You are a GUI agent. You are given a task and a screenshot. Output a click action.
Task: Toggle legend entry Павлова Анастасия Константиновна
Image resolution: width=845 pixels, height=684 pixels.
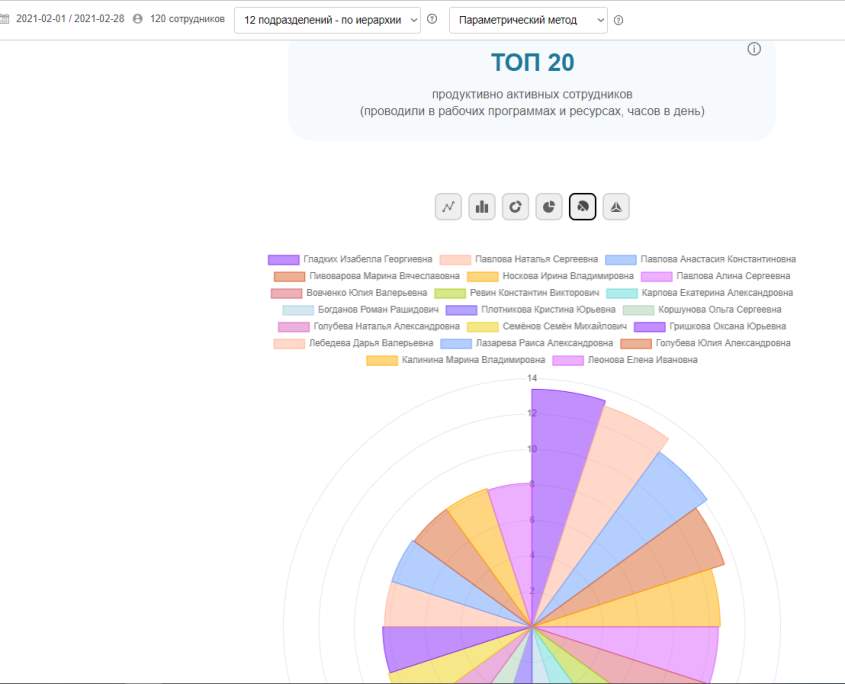pyautogui.click(x=701, y=259)
